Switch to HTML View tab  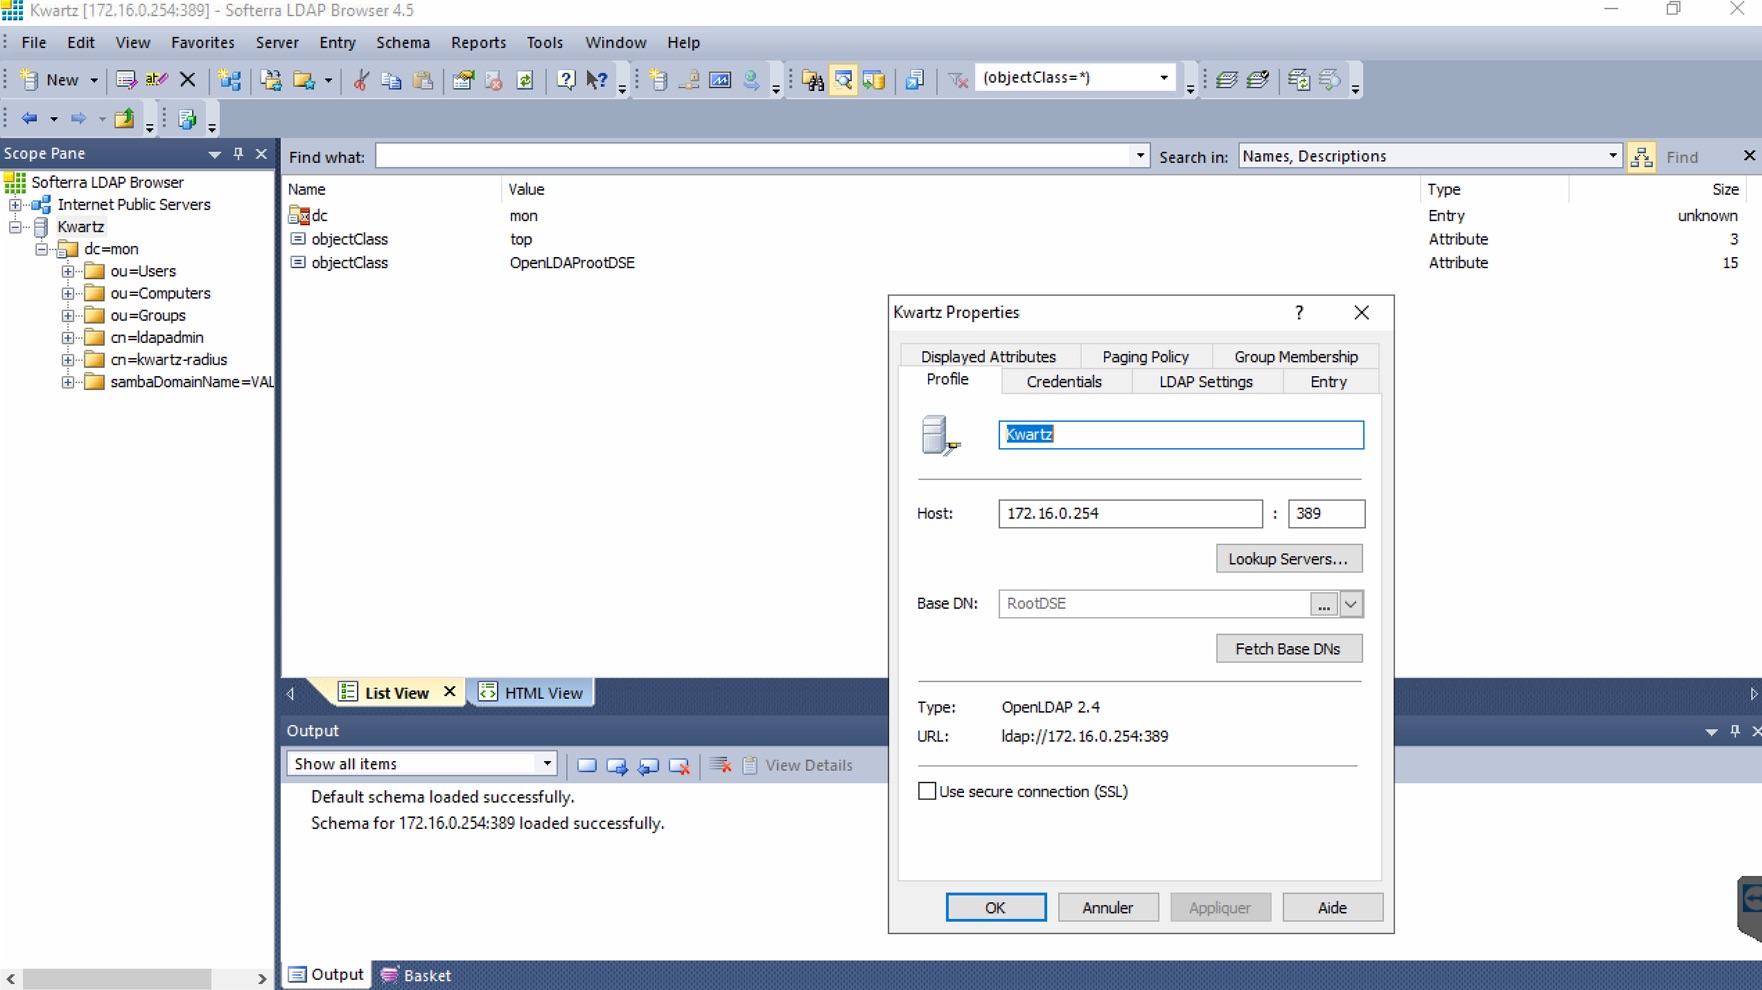532,693
